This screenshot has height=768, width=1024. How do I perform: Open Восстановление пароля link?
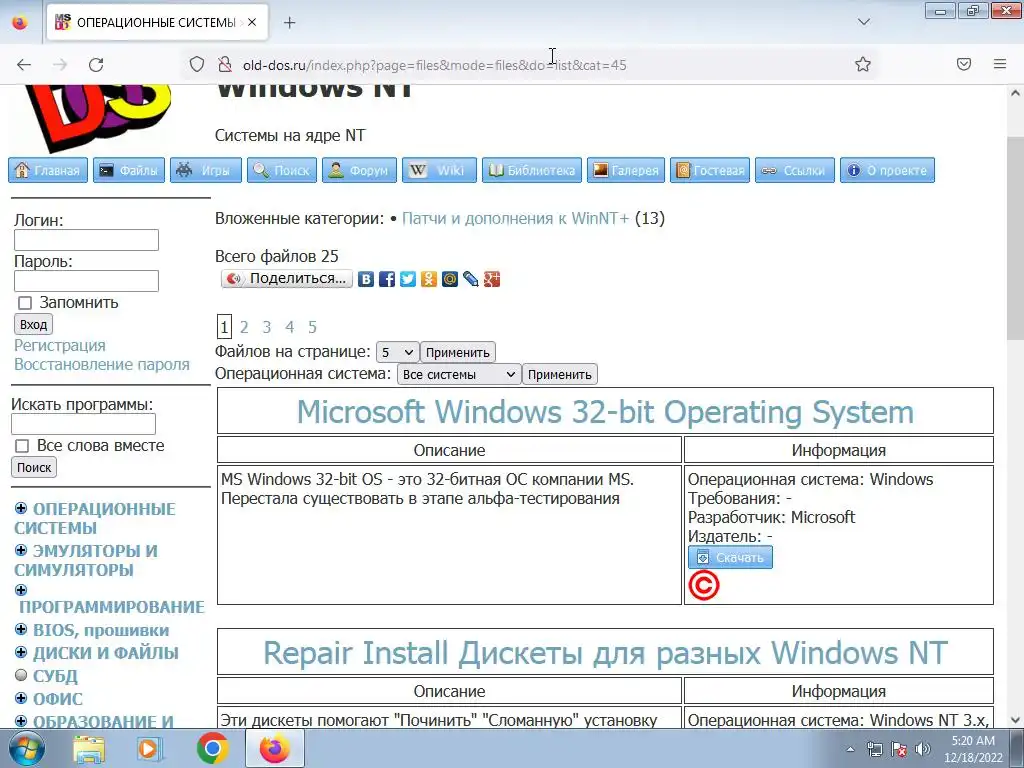click(102, 364)
